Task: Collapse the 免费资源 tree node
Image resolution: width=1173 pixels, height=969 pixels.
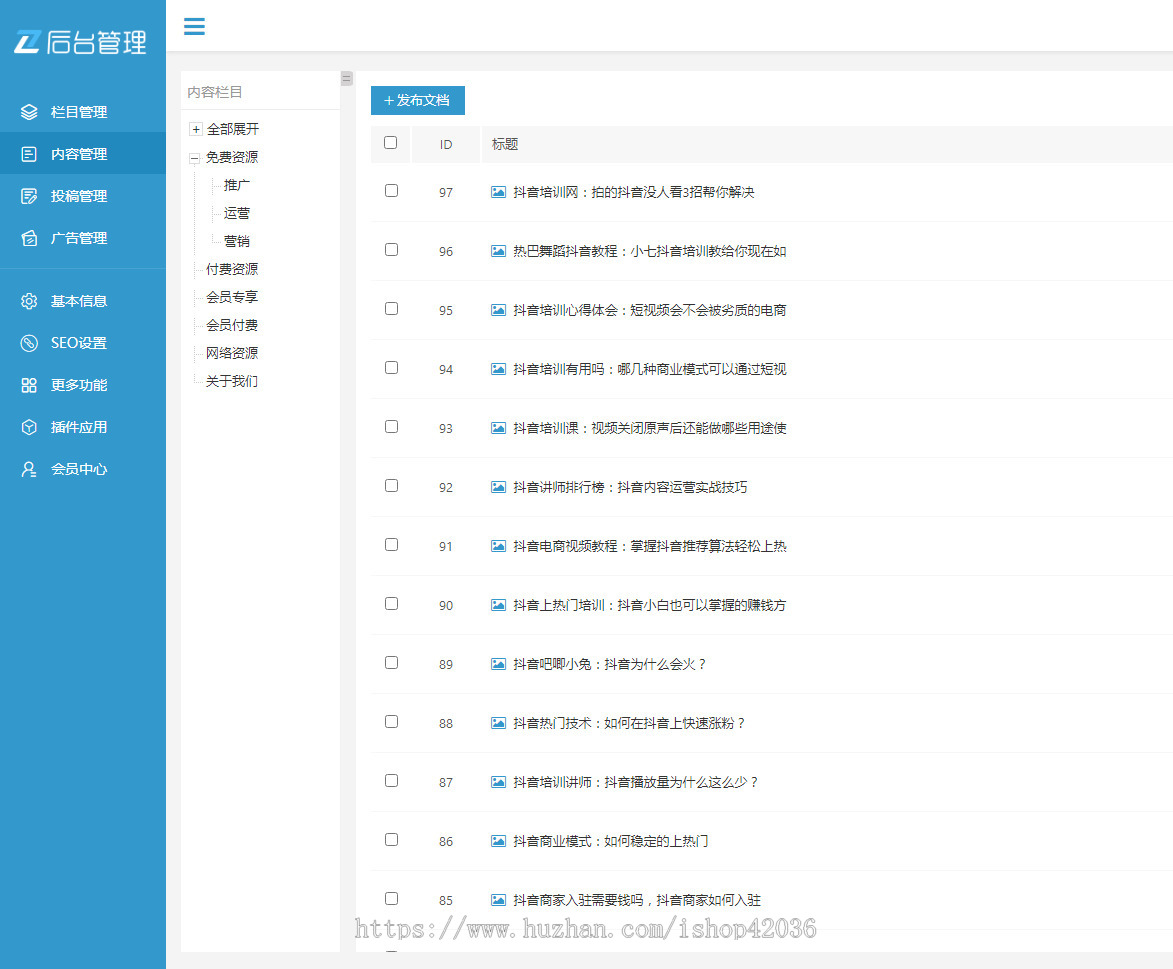Action: point(195,158)
